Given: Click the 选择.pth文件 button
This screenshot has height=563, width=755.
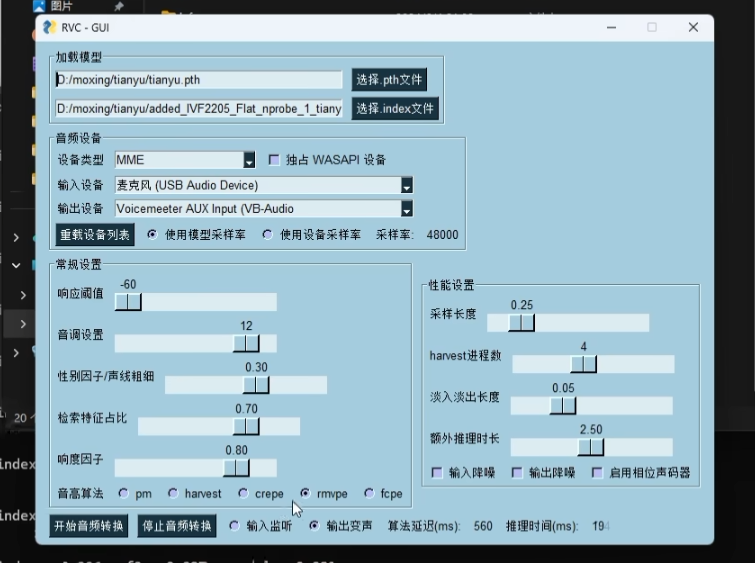Looking at the screenshot, I should coord(389,79).
